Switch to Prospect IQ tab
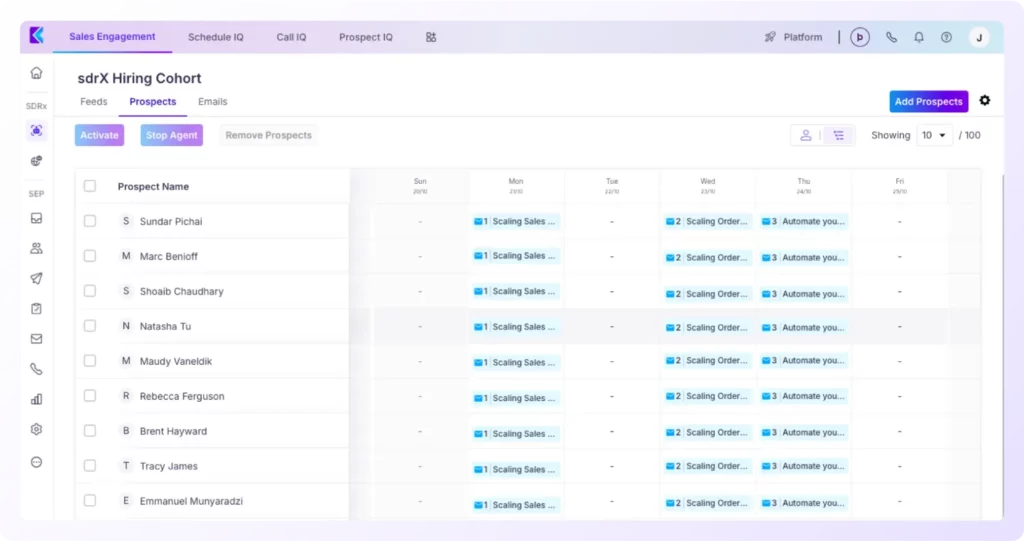1024x541 pixels. pyautogui.click(x=366, y=37)
